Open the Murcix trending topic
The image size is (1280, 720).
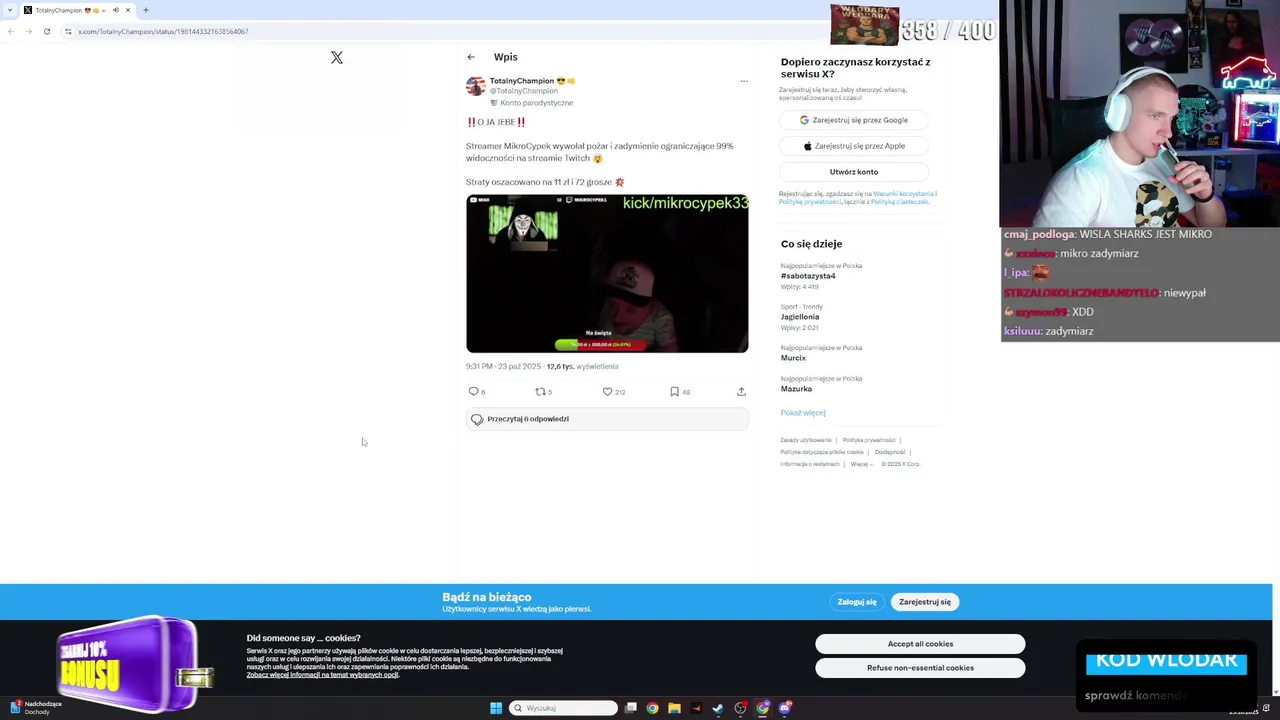tap(793, 358)
